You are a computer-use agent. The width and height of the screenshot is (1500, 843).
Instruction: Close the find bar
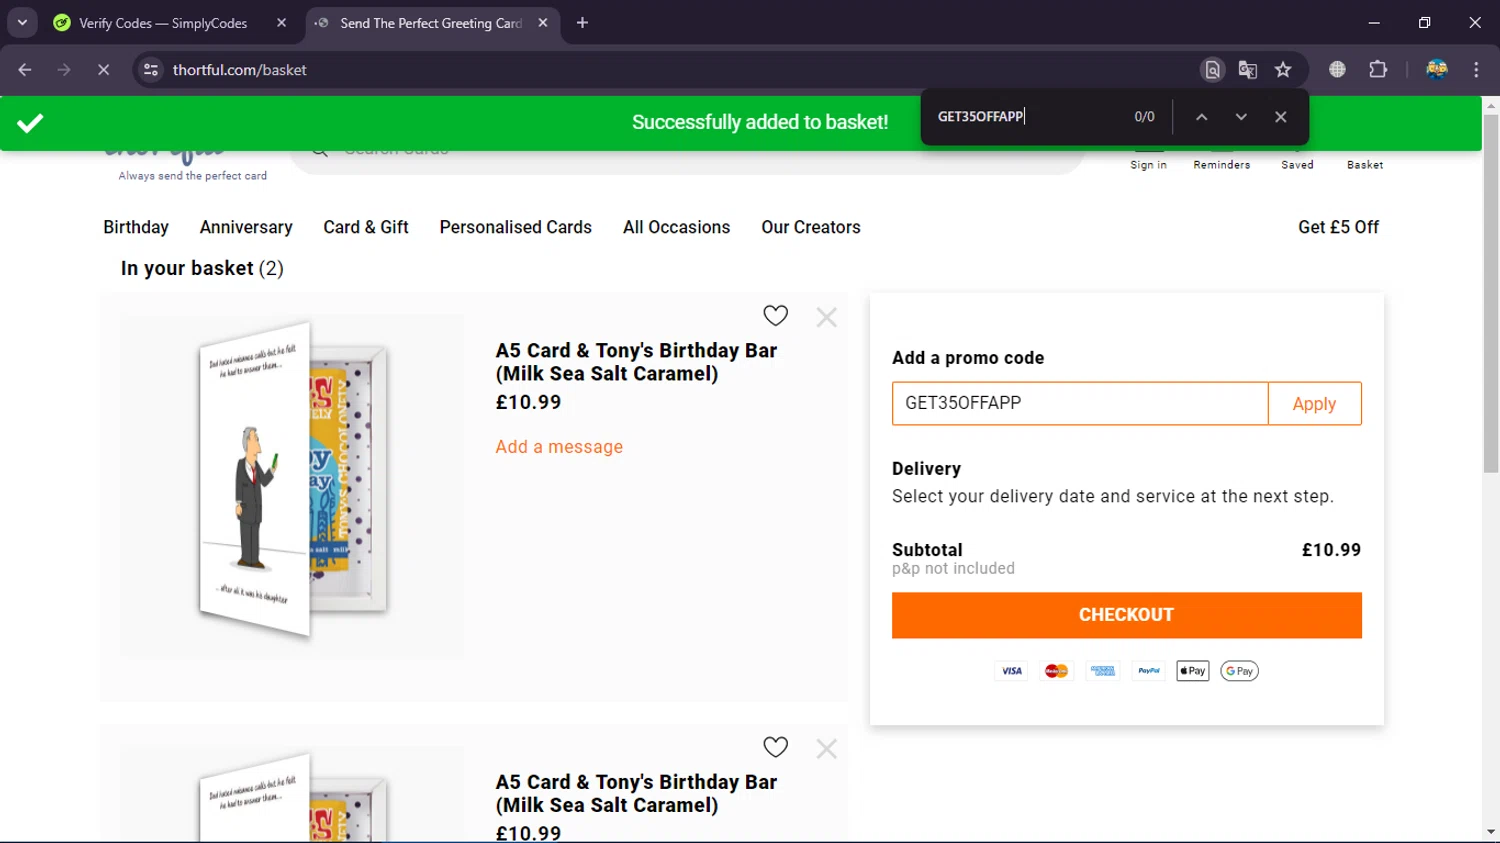(x=1280, y=117)
